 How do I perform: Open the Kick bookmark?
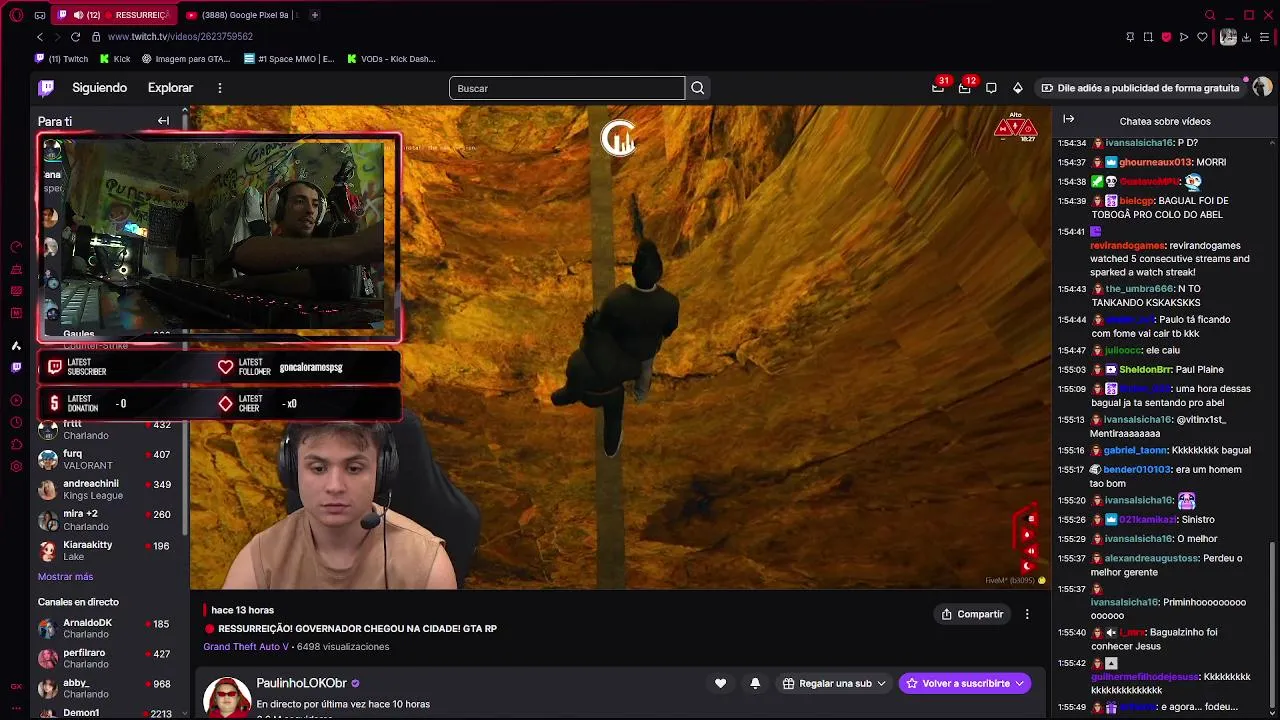point(115,59)
